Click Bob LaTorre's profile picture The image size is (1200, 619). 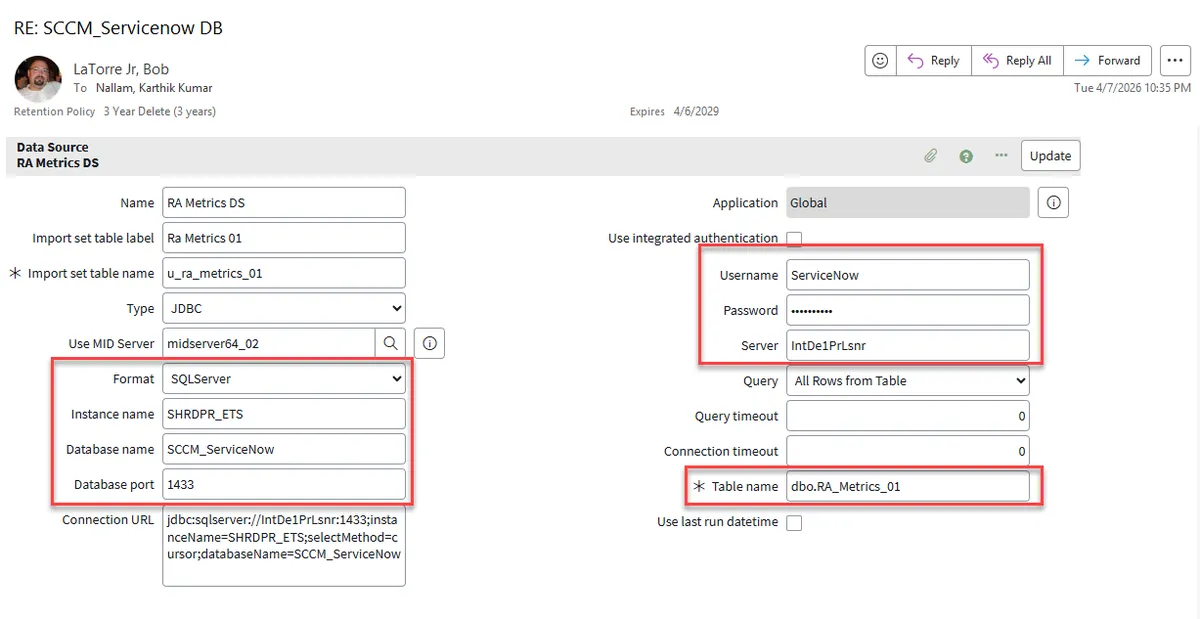38,77
